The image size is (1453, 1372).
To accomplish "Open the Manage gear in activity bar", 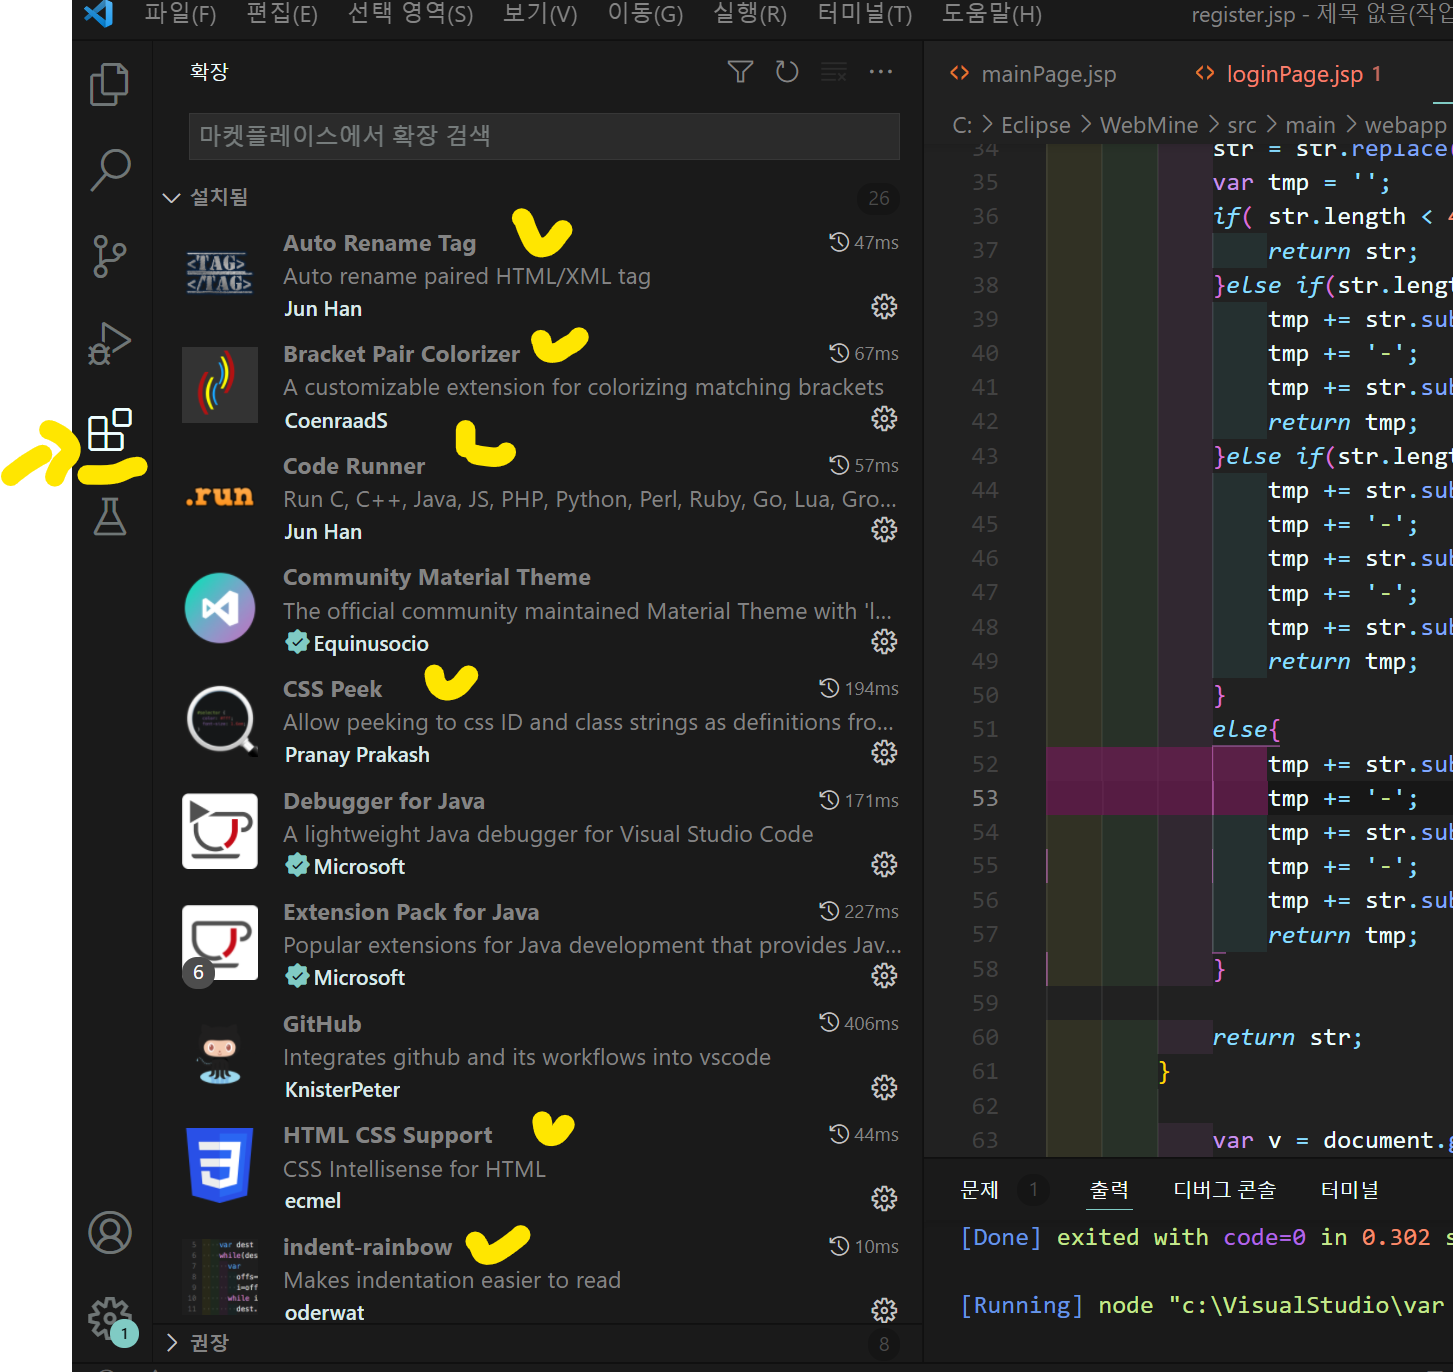I will click(x=110, y=1318).
